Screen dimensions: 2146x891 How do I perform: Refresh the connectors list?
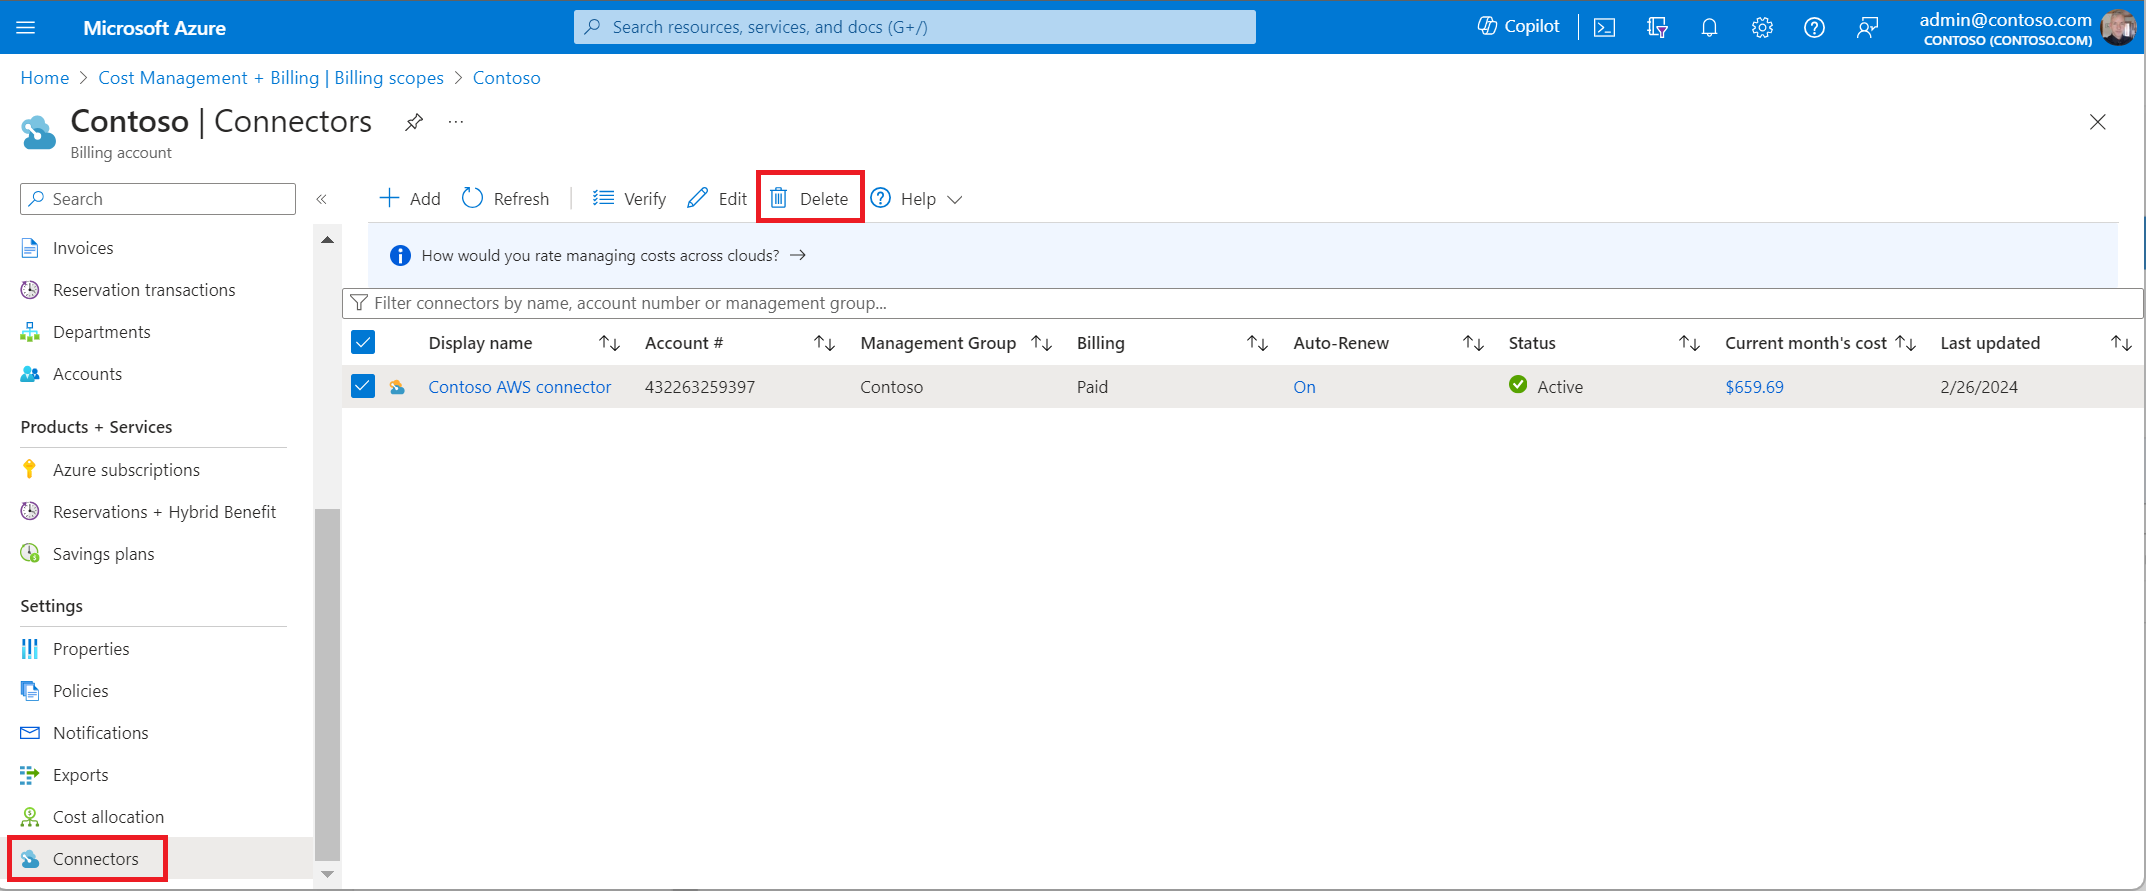[506, 199]
